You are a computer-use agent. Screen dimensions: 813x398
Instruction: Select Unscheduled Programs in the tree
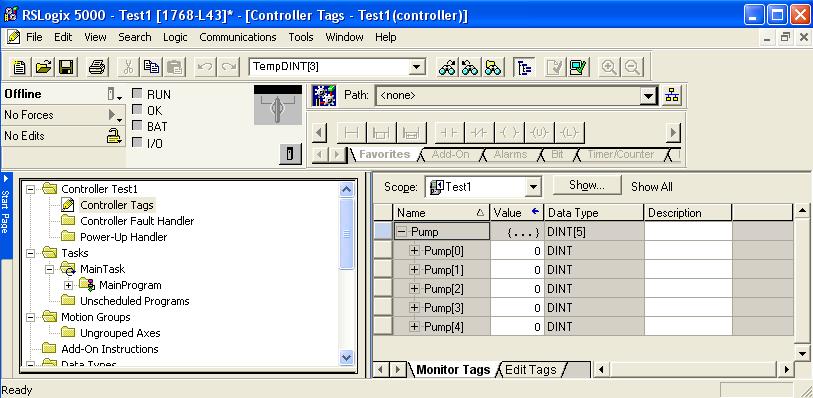click(134, 301)
